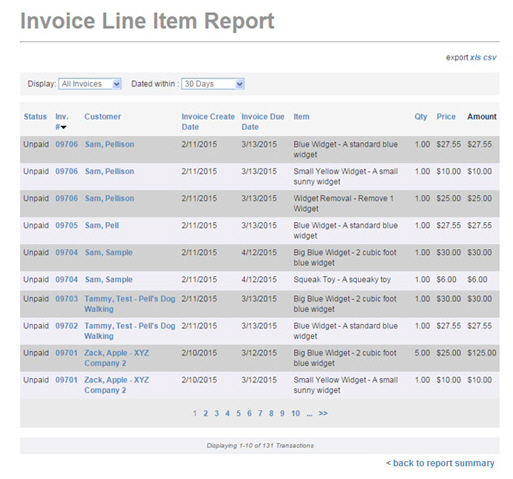Image resolution: width=513 pixels, height=479 pixels.
Task: Click the Invoice Line Item Report heading
Action: (x=147, y=21)
